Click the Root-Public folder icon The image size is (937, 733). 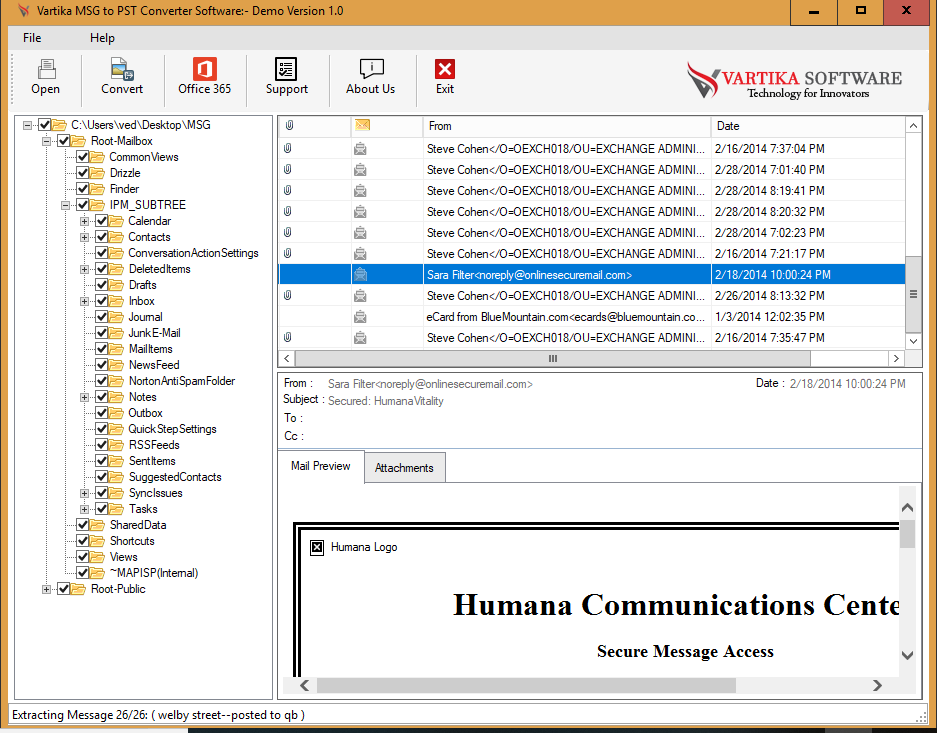78,589
